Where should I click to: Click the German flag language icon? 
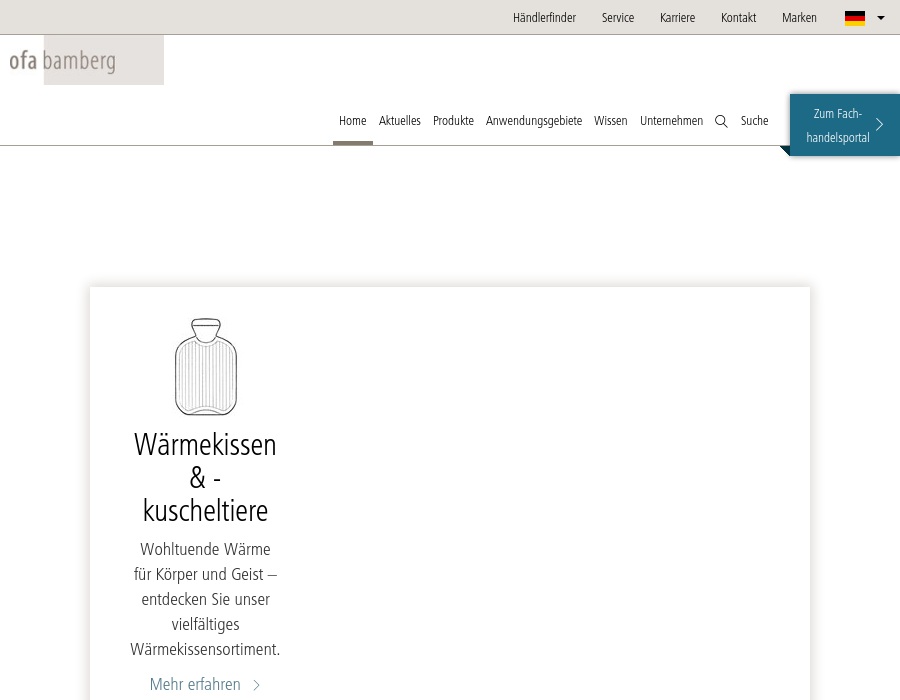tap(855, 18)
